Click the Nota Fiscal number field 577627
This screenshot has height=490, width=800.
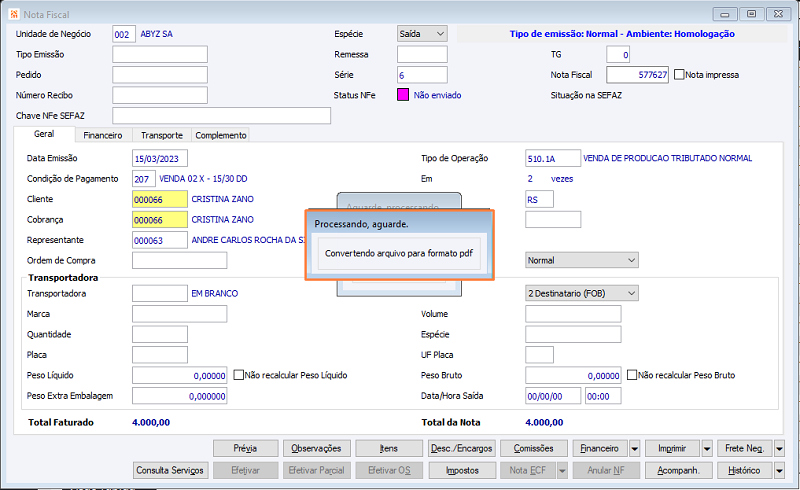coord(637,75)
